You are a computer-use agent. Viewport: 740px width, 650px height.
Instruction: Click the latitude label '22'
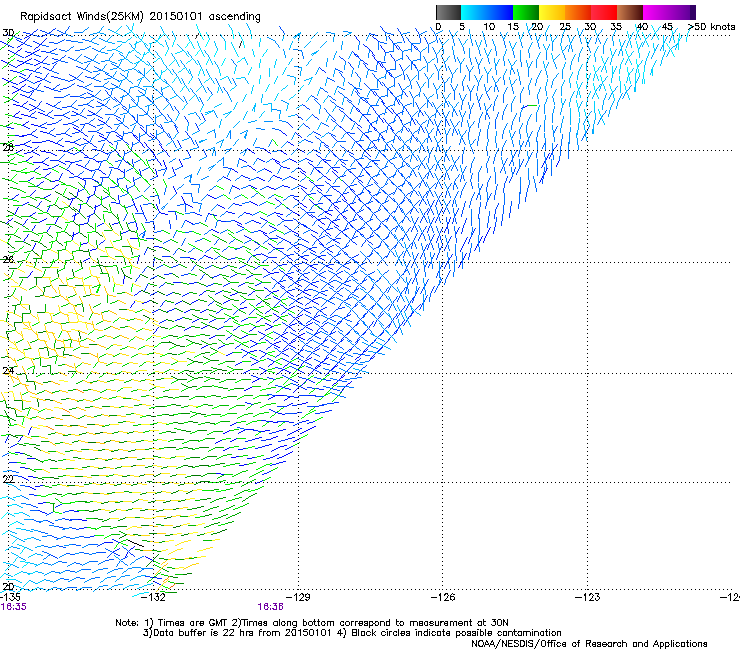click(x=8, y=479)
